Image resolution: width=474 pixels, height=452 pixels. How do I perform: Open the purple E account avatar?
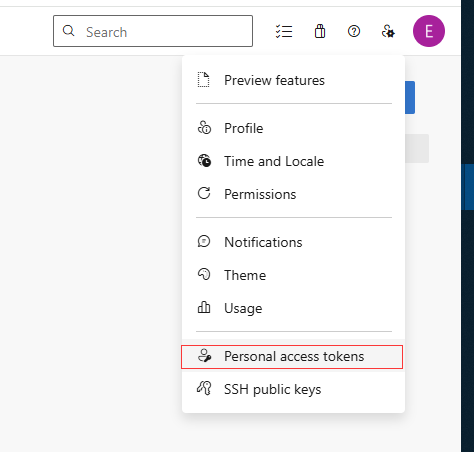pos(429,31)
